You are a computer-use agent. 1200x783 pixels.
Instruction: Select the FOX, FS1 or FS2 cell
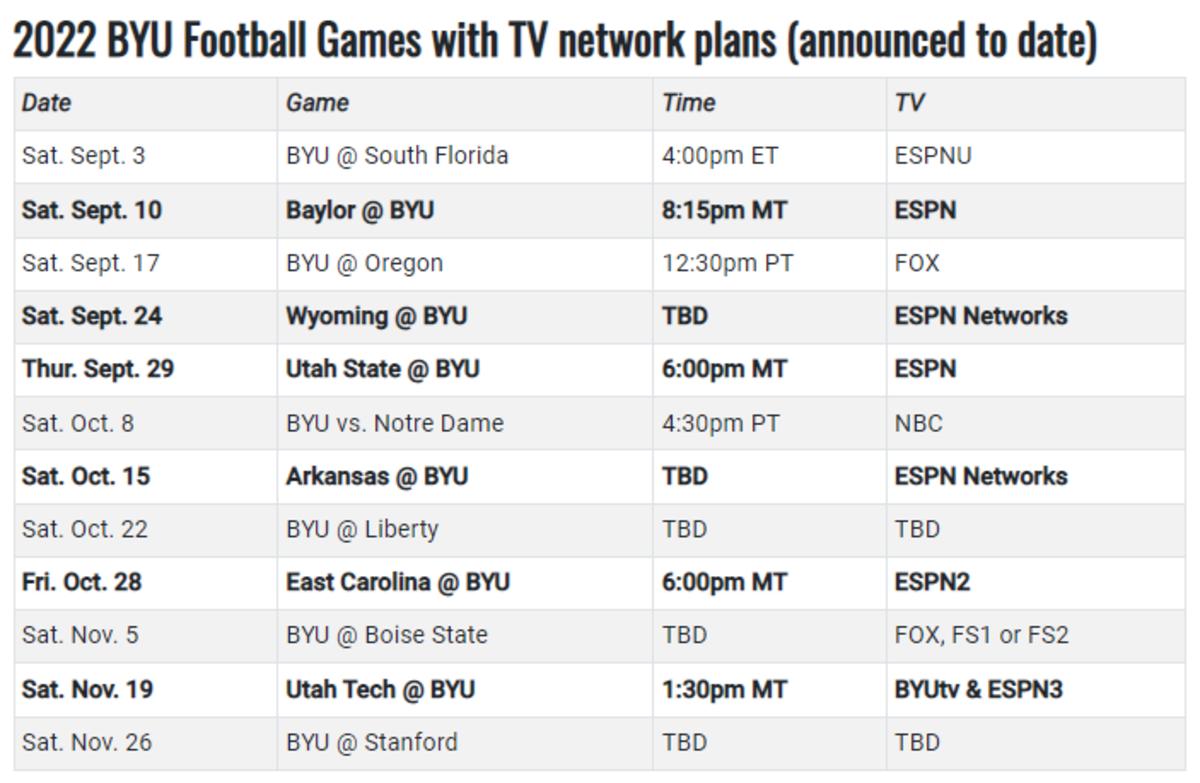pos(981,635)
